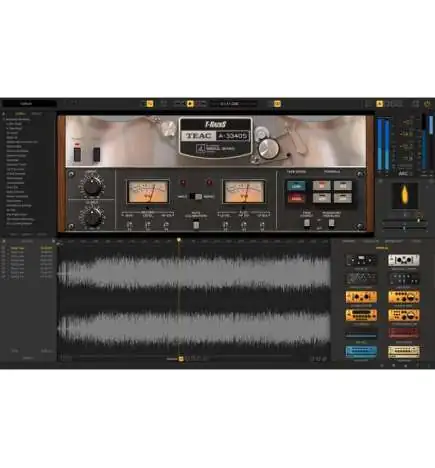The image size is (435, 468).
Task: Select the lower-right Formula button
Action: tap(343, 198)
